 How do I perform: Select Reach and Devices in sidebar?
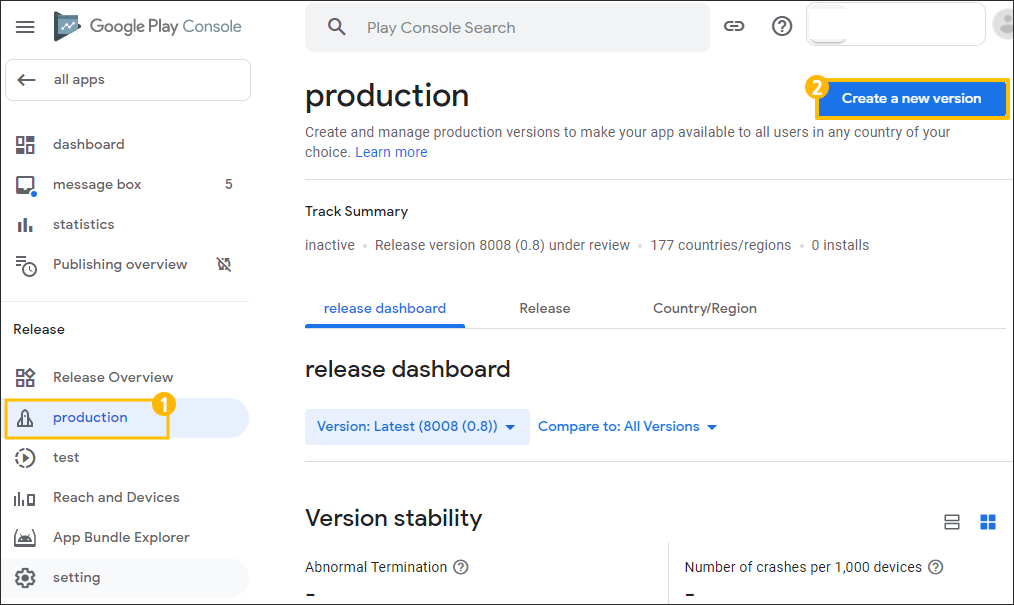click(x=116, y=498)
